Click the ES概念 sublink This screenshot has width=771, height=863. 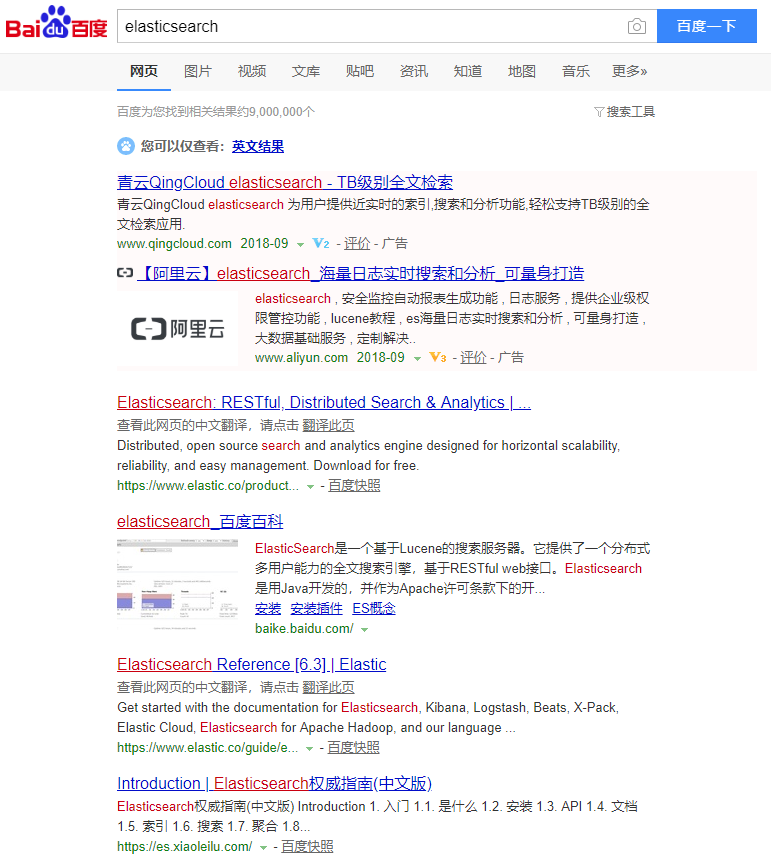coord(374,609)
